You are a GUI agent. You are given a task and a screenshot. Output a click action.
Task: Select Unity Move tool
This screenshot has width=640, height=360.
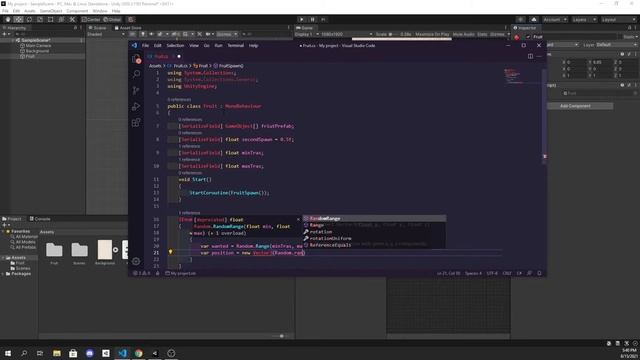click(x=18, y=20)
